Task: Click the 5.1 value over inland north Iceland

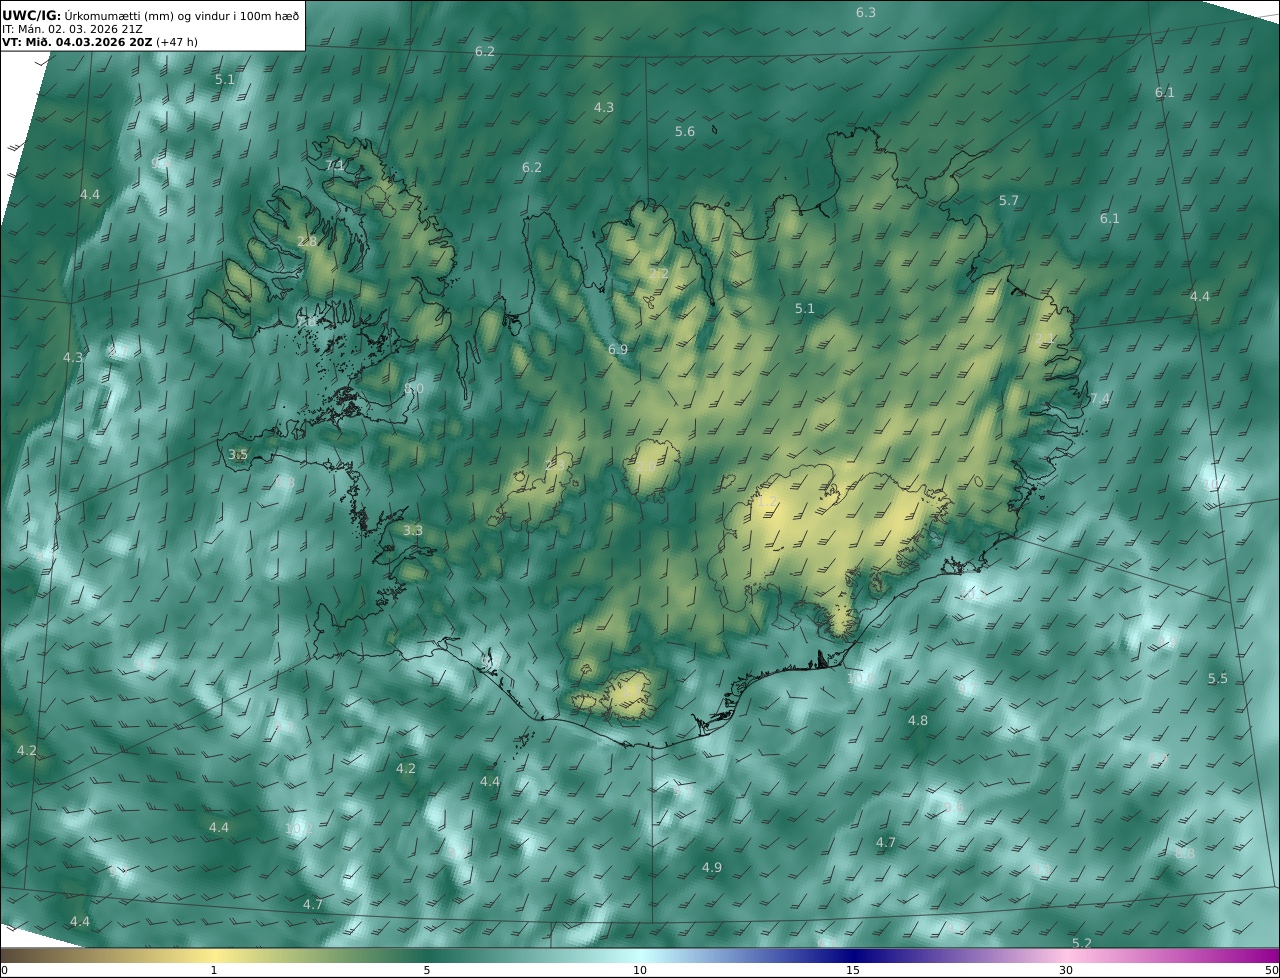Action: click(x=805, y=308)
